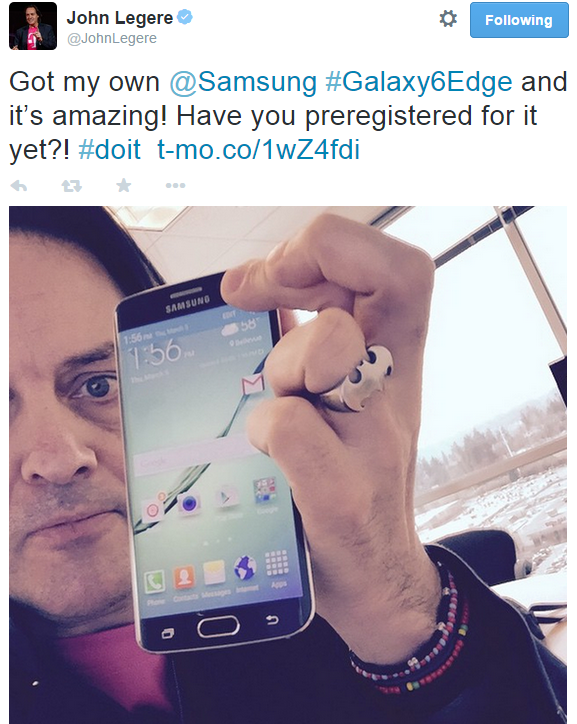Click the #doit hashtag

[109, 150]
